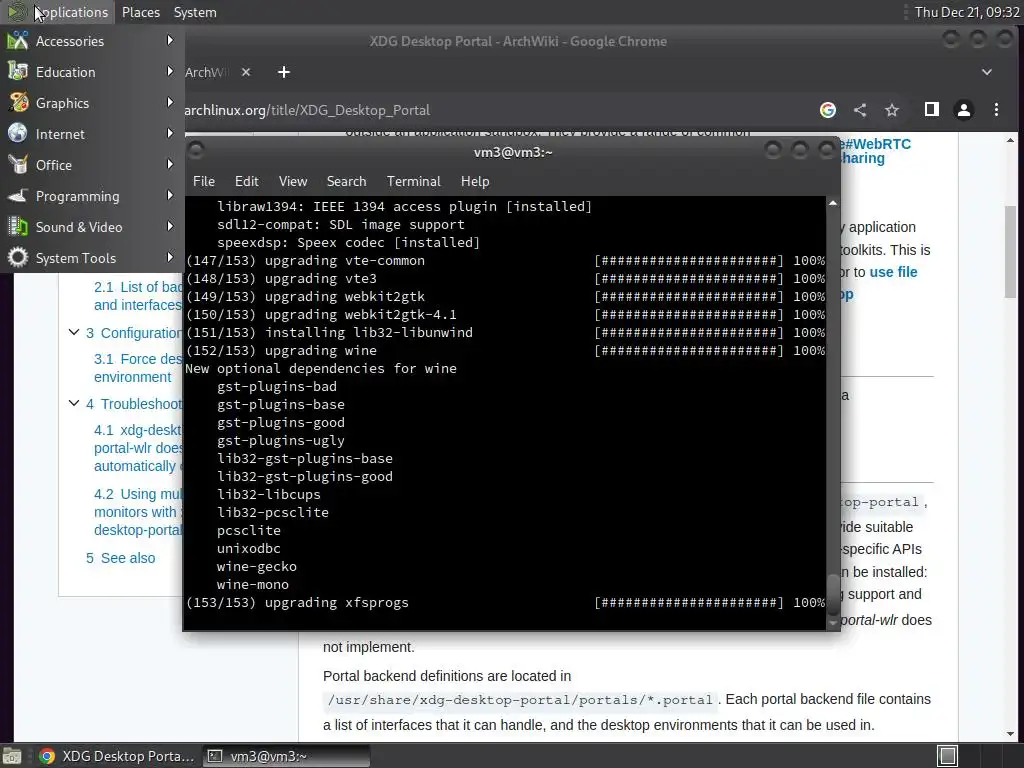Open terminal Search menu
This screenshot has height=768, width=1024.
coord(346,182)
